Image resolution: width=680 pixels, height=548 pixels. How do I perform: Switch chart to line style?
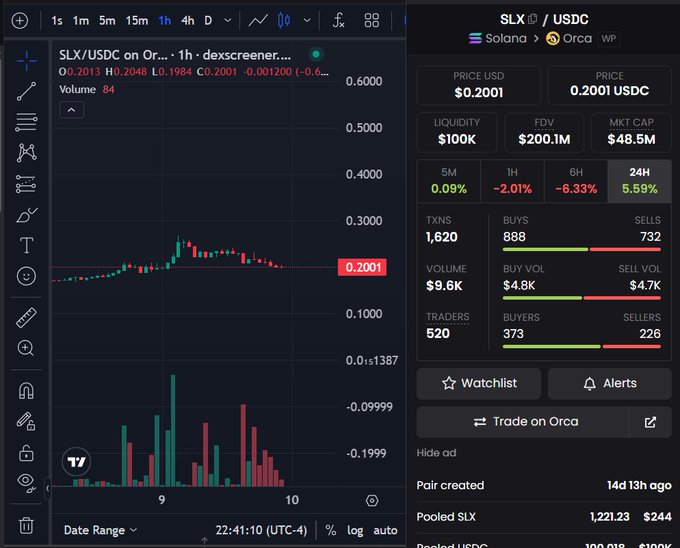(x=258, y=20)
